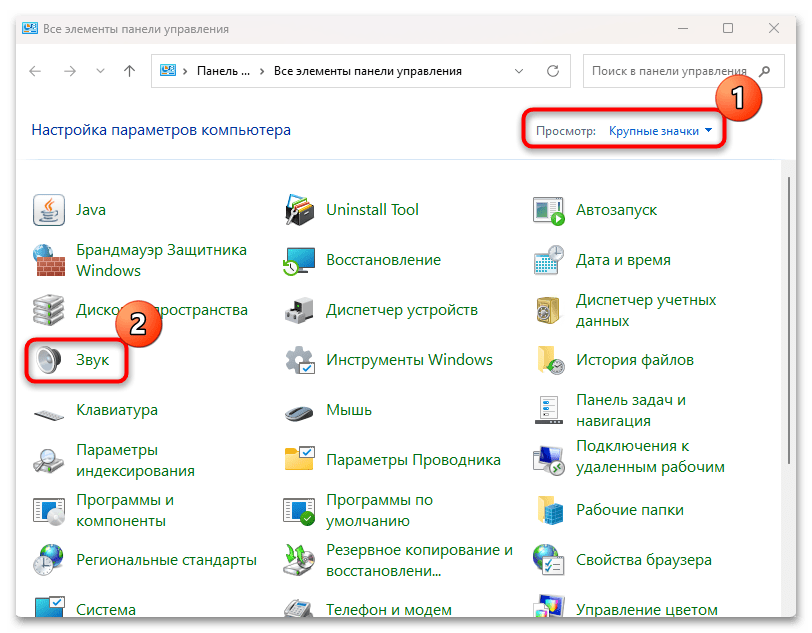Expand the address bar history chevron
The width and height of the screenshot is (812, 633).
tap(518, 71)
